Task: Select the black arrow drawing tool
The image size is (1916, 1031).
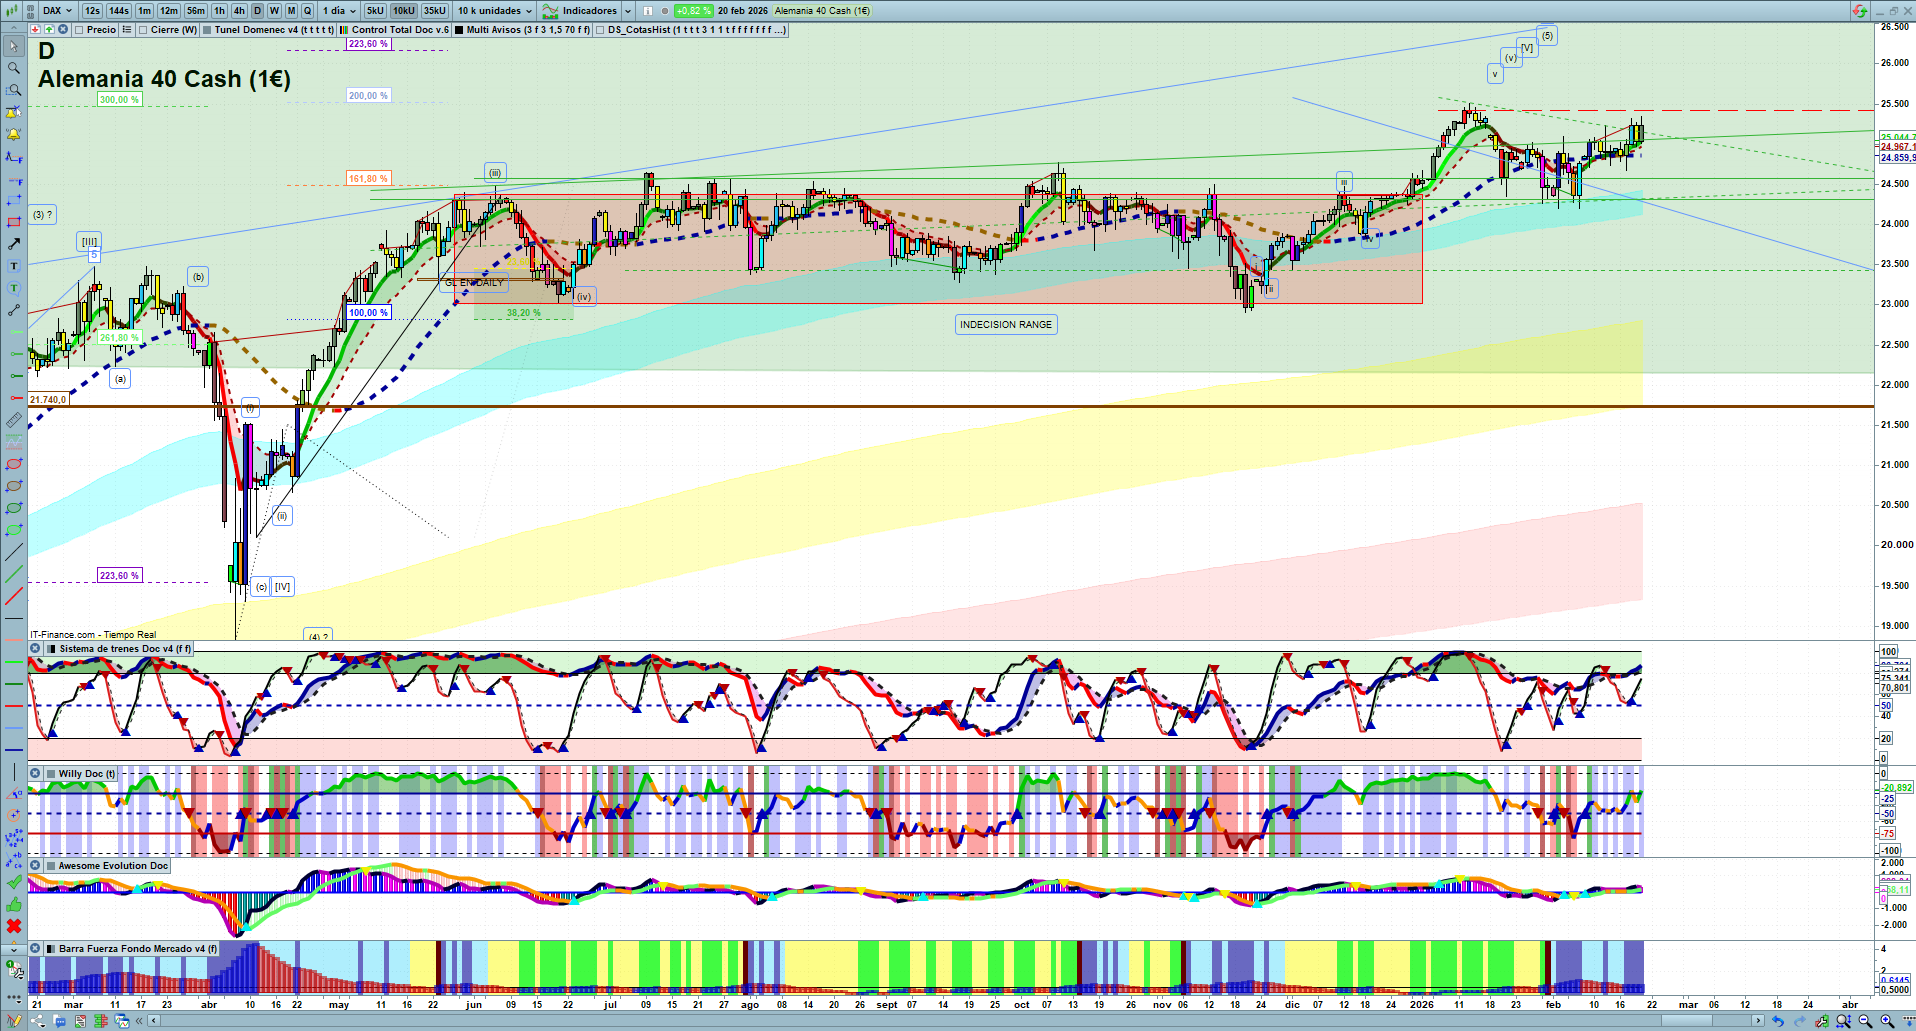Action: tap(14, 244)
